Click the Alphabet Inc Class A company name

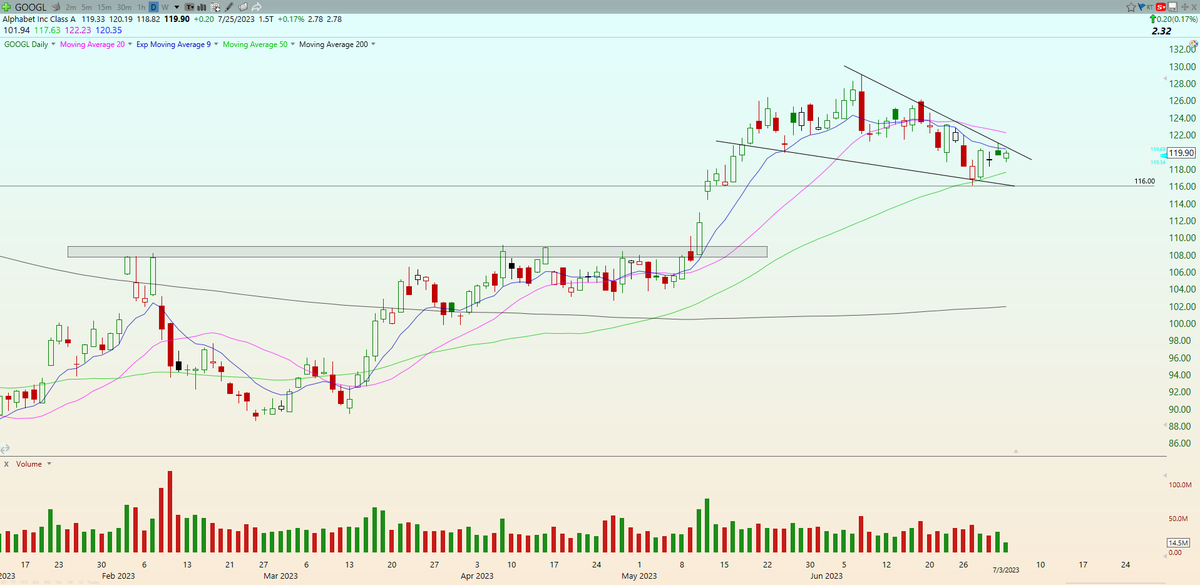pos(39,19)
